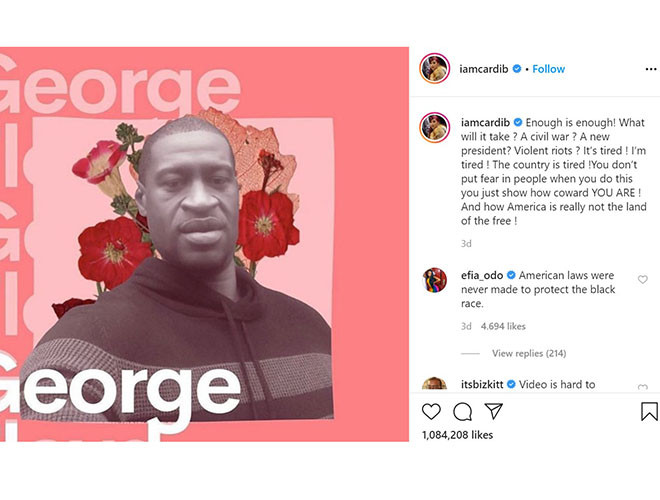The width and height of the screenshot is (660, 500).
Task: Like efia_odo's comment heart
Action: pos(642,279)
